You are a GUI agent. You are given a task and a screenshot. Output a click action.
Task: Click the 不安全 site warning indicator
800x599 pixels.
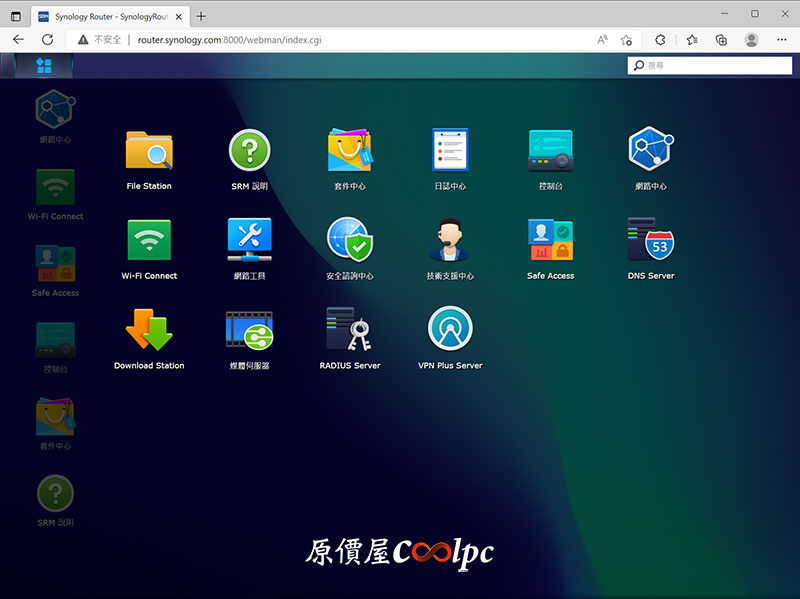(x=99, y=40)
